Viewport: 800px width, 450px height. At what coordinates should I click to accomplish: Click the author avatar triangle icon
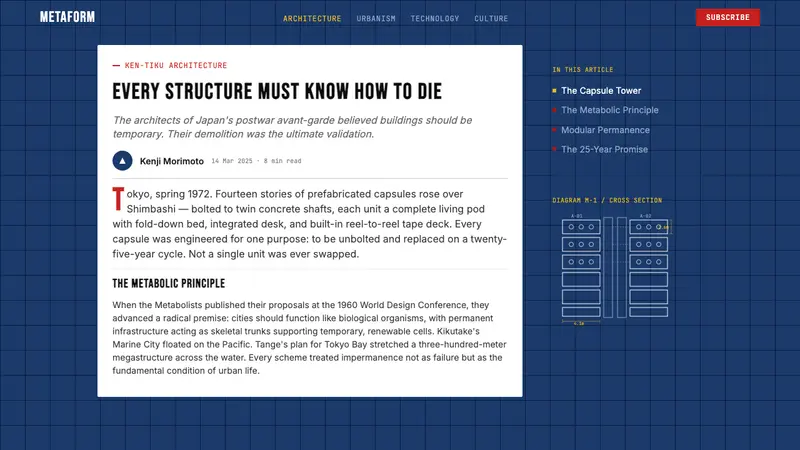pyautogui.click(x=122, y=161)
